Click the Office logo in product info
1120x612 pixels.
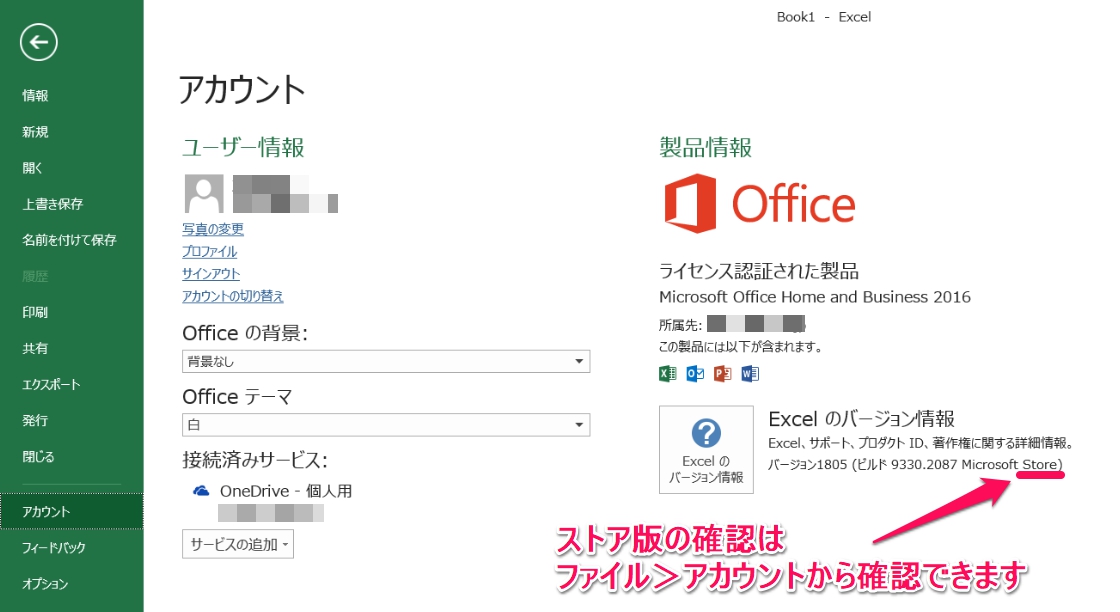click(x=759, y=204)
